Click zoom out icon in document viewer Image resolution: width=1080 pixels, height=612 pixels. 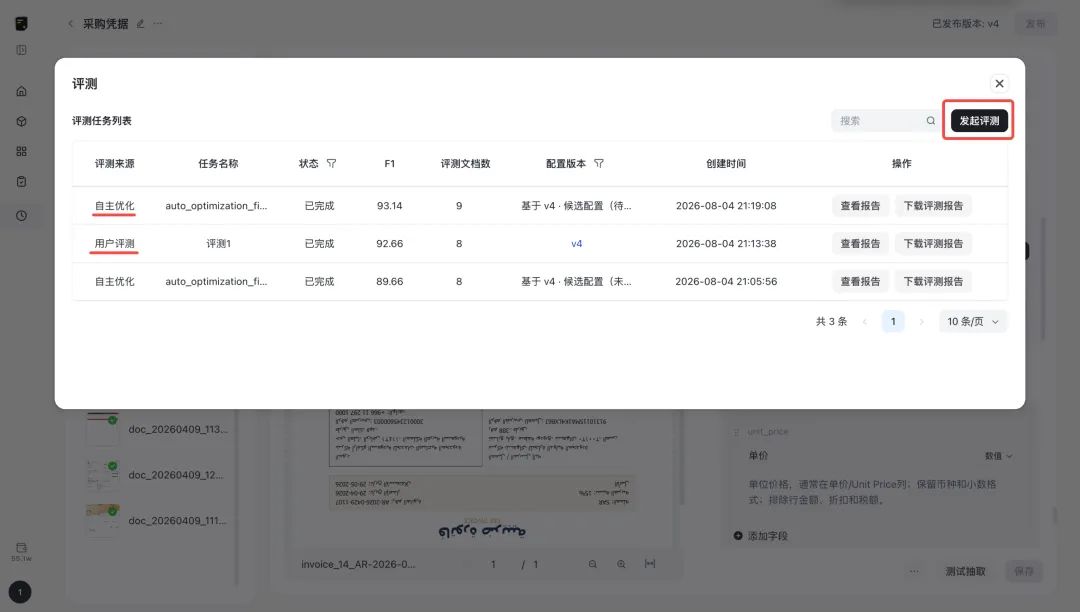592,564
